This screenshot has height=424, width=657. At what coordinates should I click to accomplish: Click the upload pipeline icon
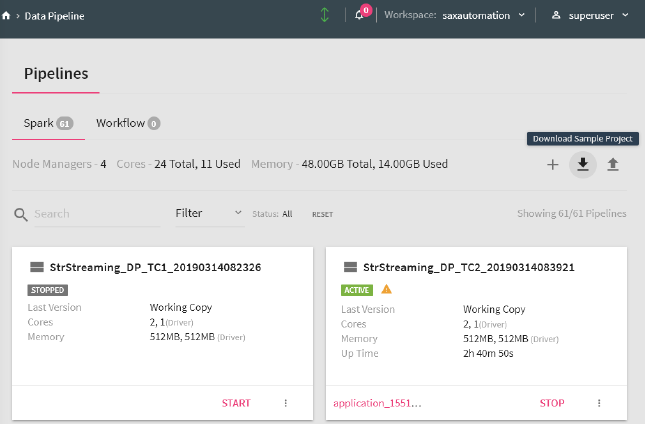[x=613, y=165]
